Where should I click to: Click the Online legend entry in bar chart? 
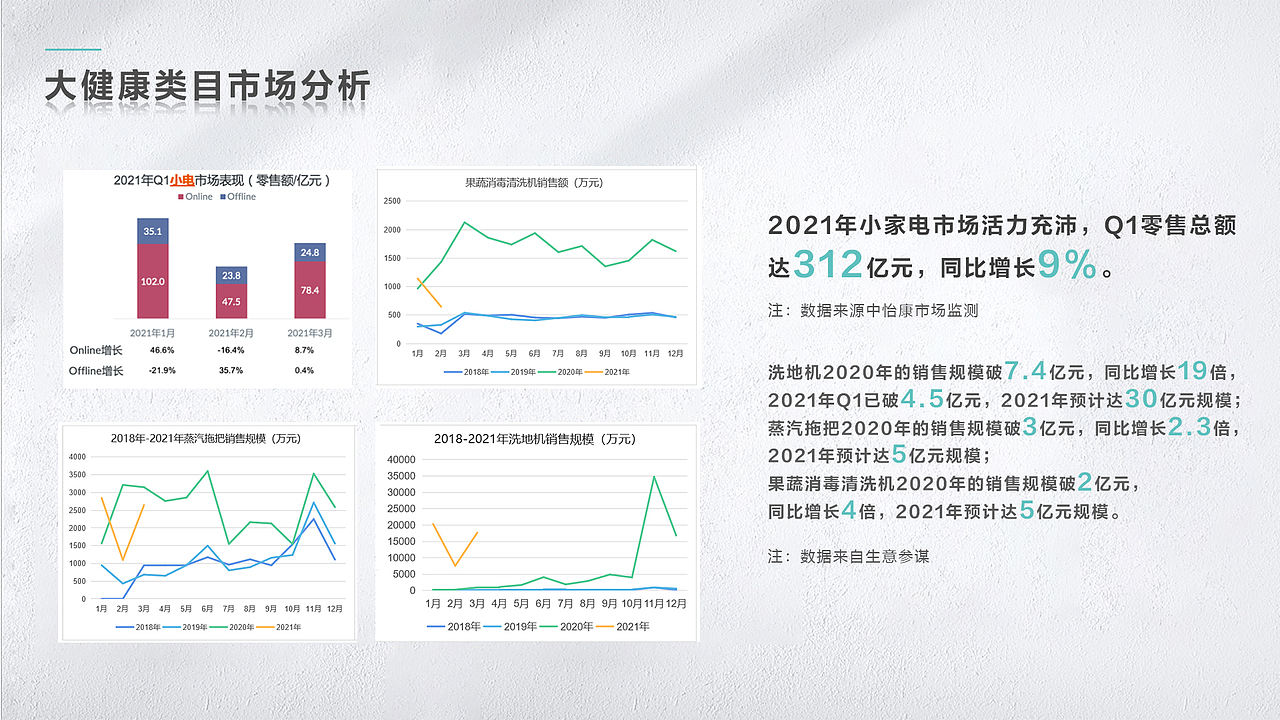tap(195, 197)
